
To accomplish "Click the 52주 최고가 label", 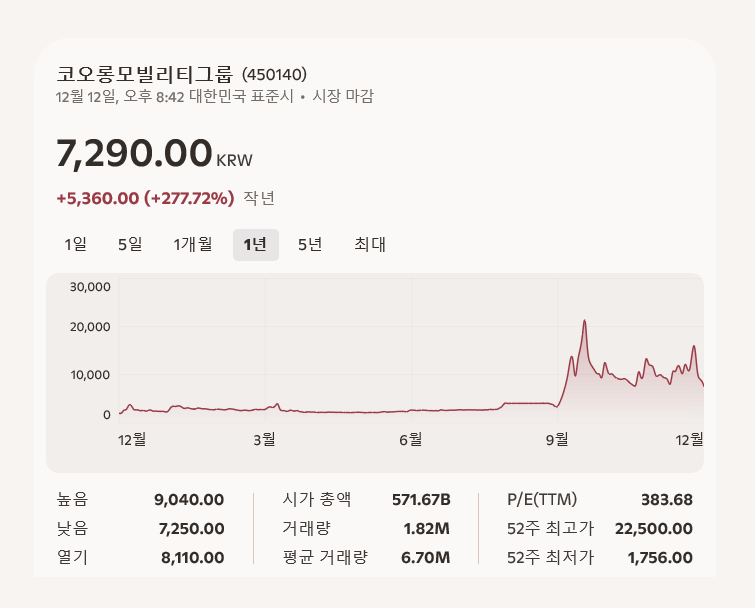I will point(550,528).
